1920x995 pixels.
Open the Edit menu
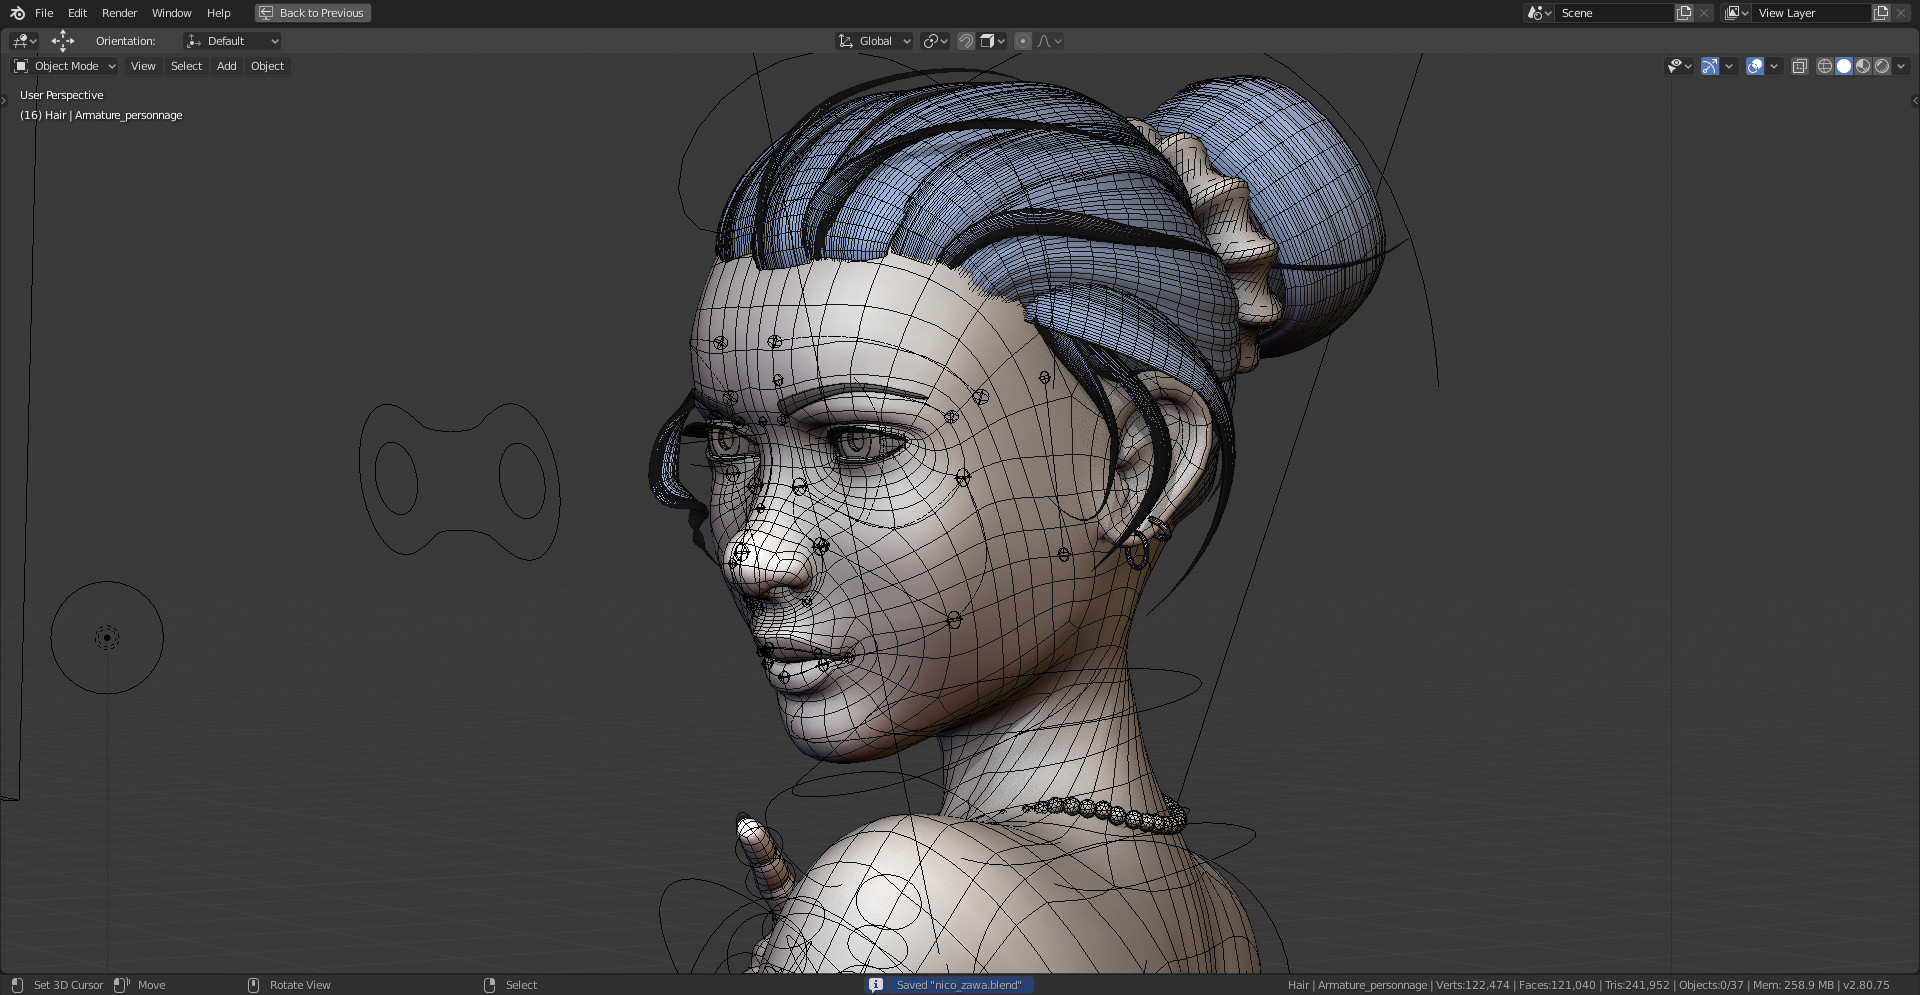click(77, 13)
